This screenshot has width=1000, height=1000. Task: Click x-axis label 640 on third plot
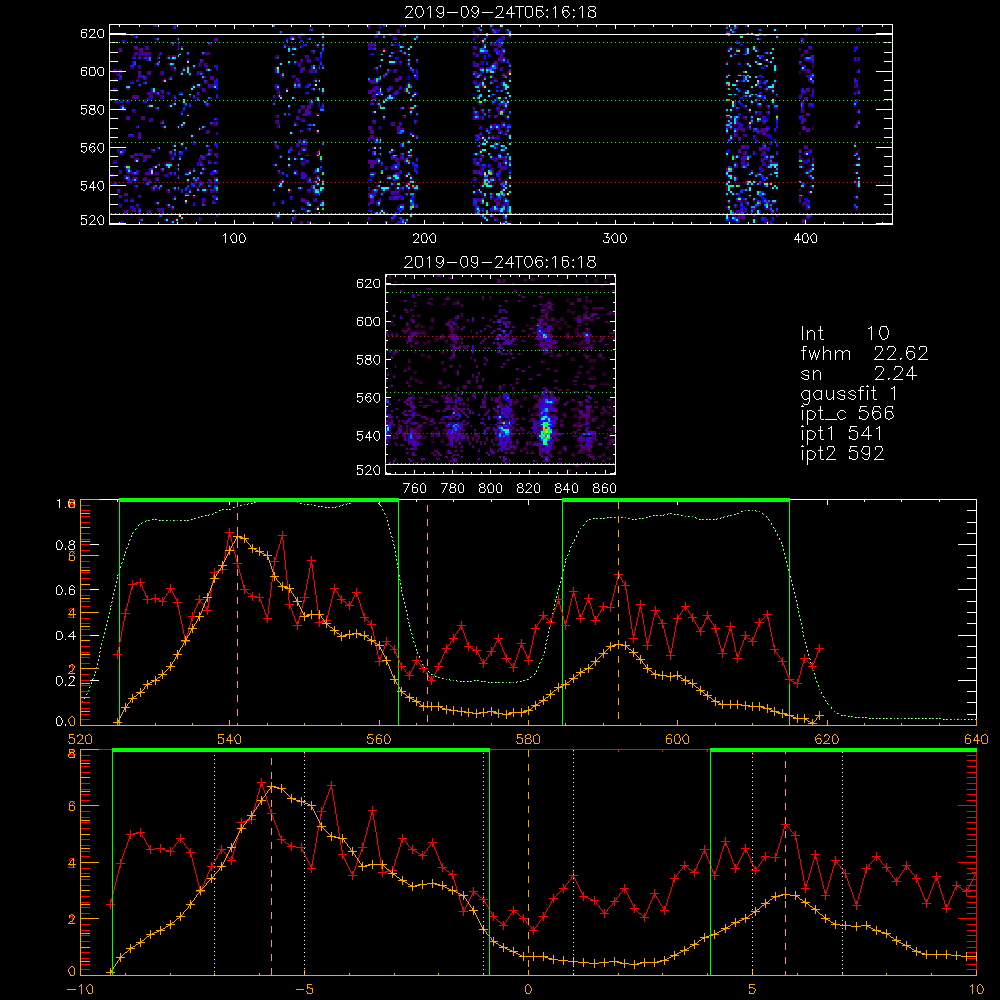pos(976,740)
